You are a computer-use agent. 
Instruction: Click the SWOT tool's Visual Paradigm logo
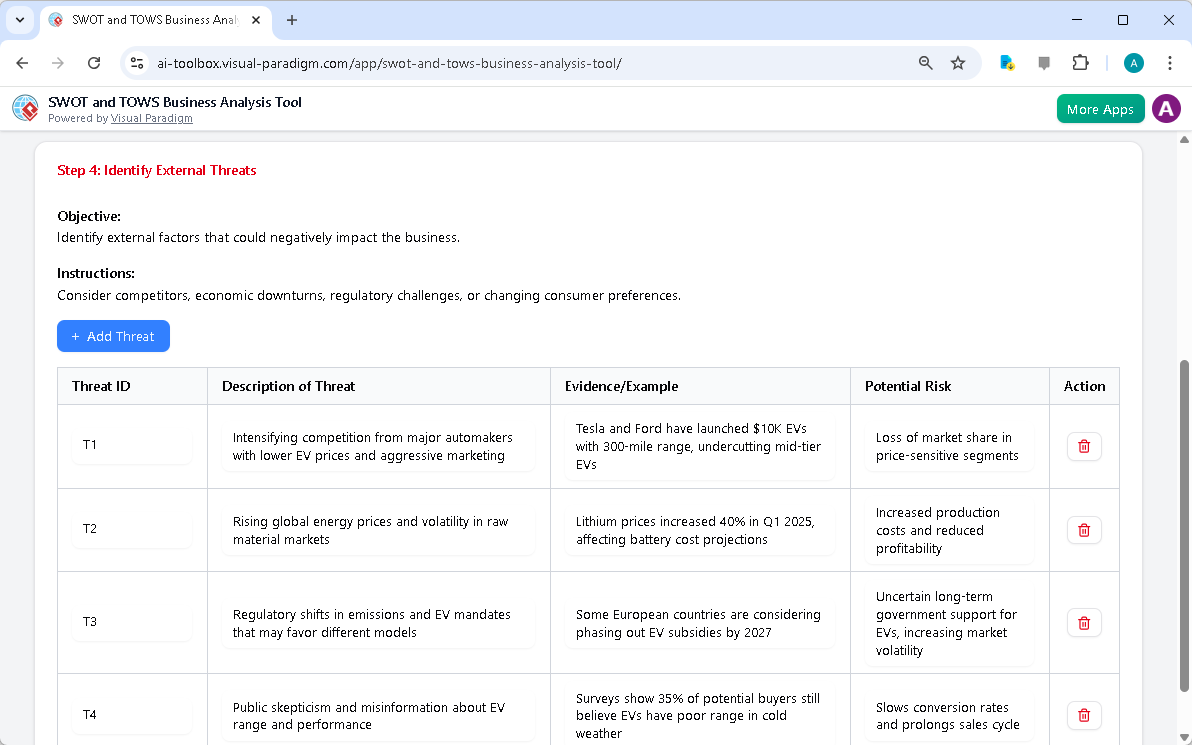click(x=24, y=108)
